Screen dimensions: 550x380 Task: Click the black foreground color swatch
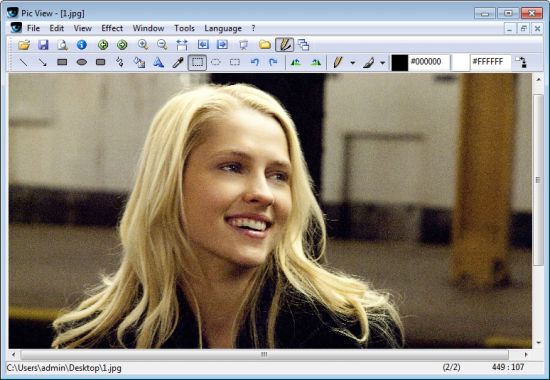click(x=400, y=63)
